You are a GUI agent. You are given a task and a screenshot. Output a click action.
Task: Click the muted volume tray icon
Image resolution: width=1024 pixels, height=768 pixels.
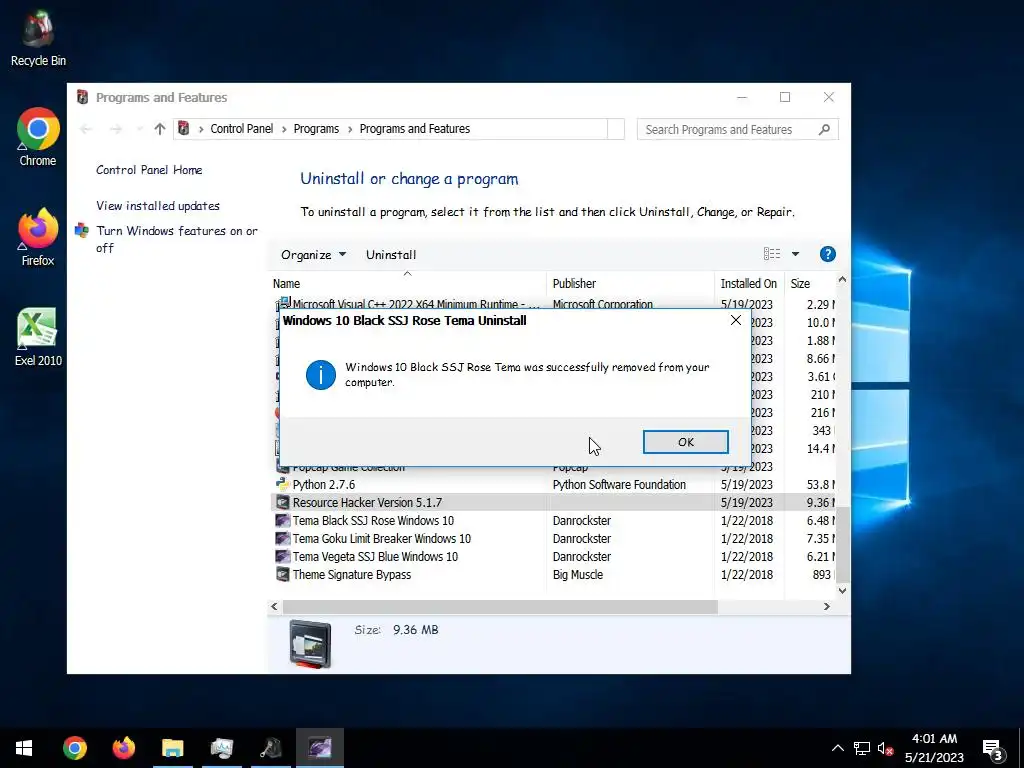tap(885, 748)
